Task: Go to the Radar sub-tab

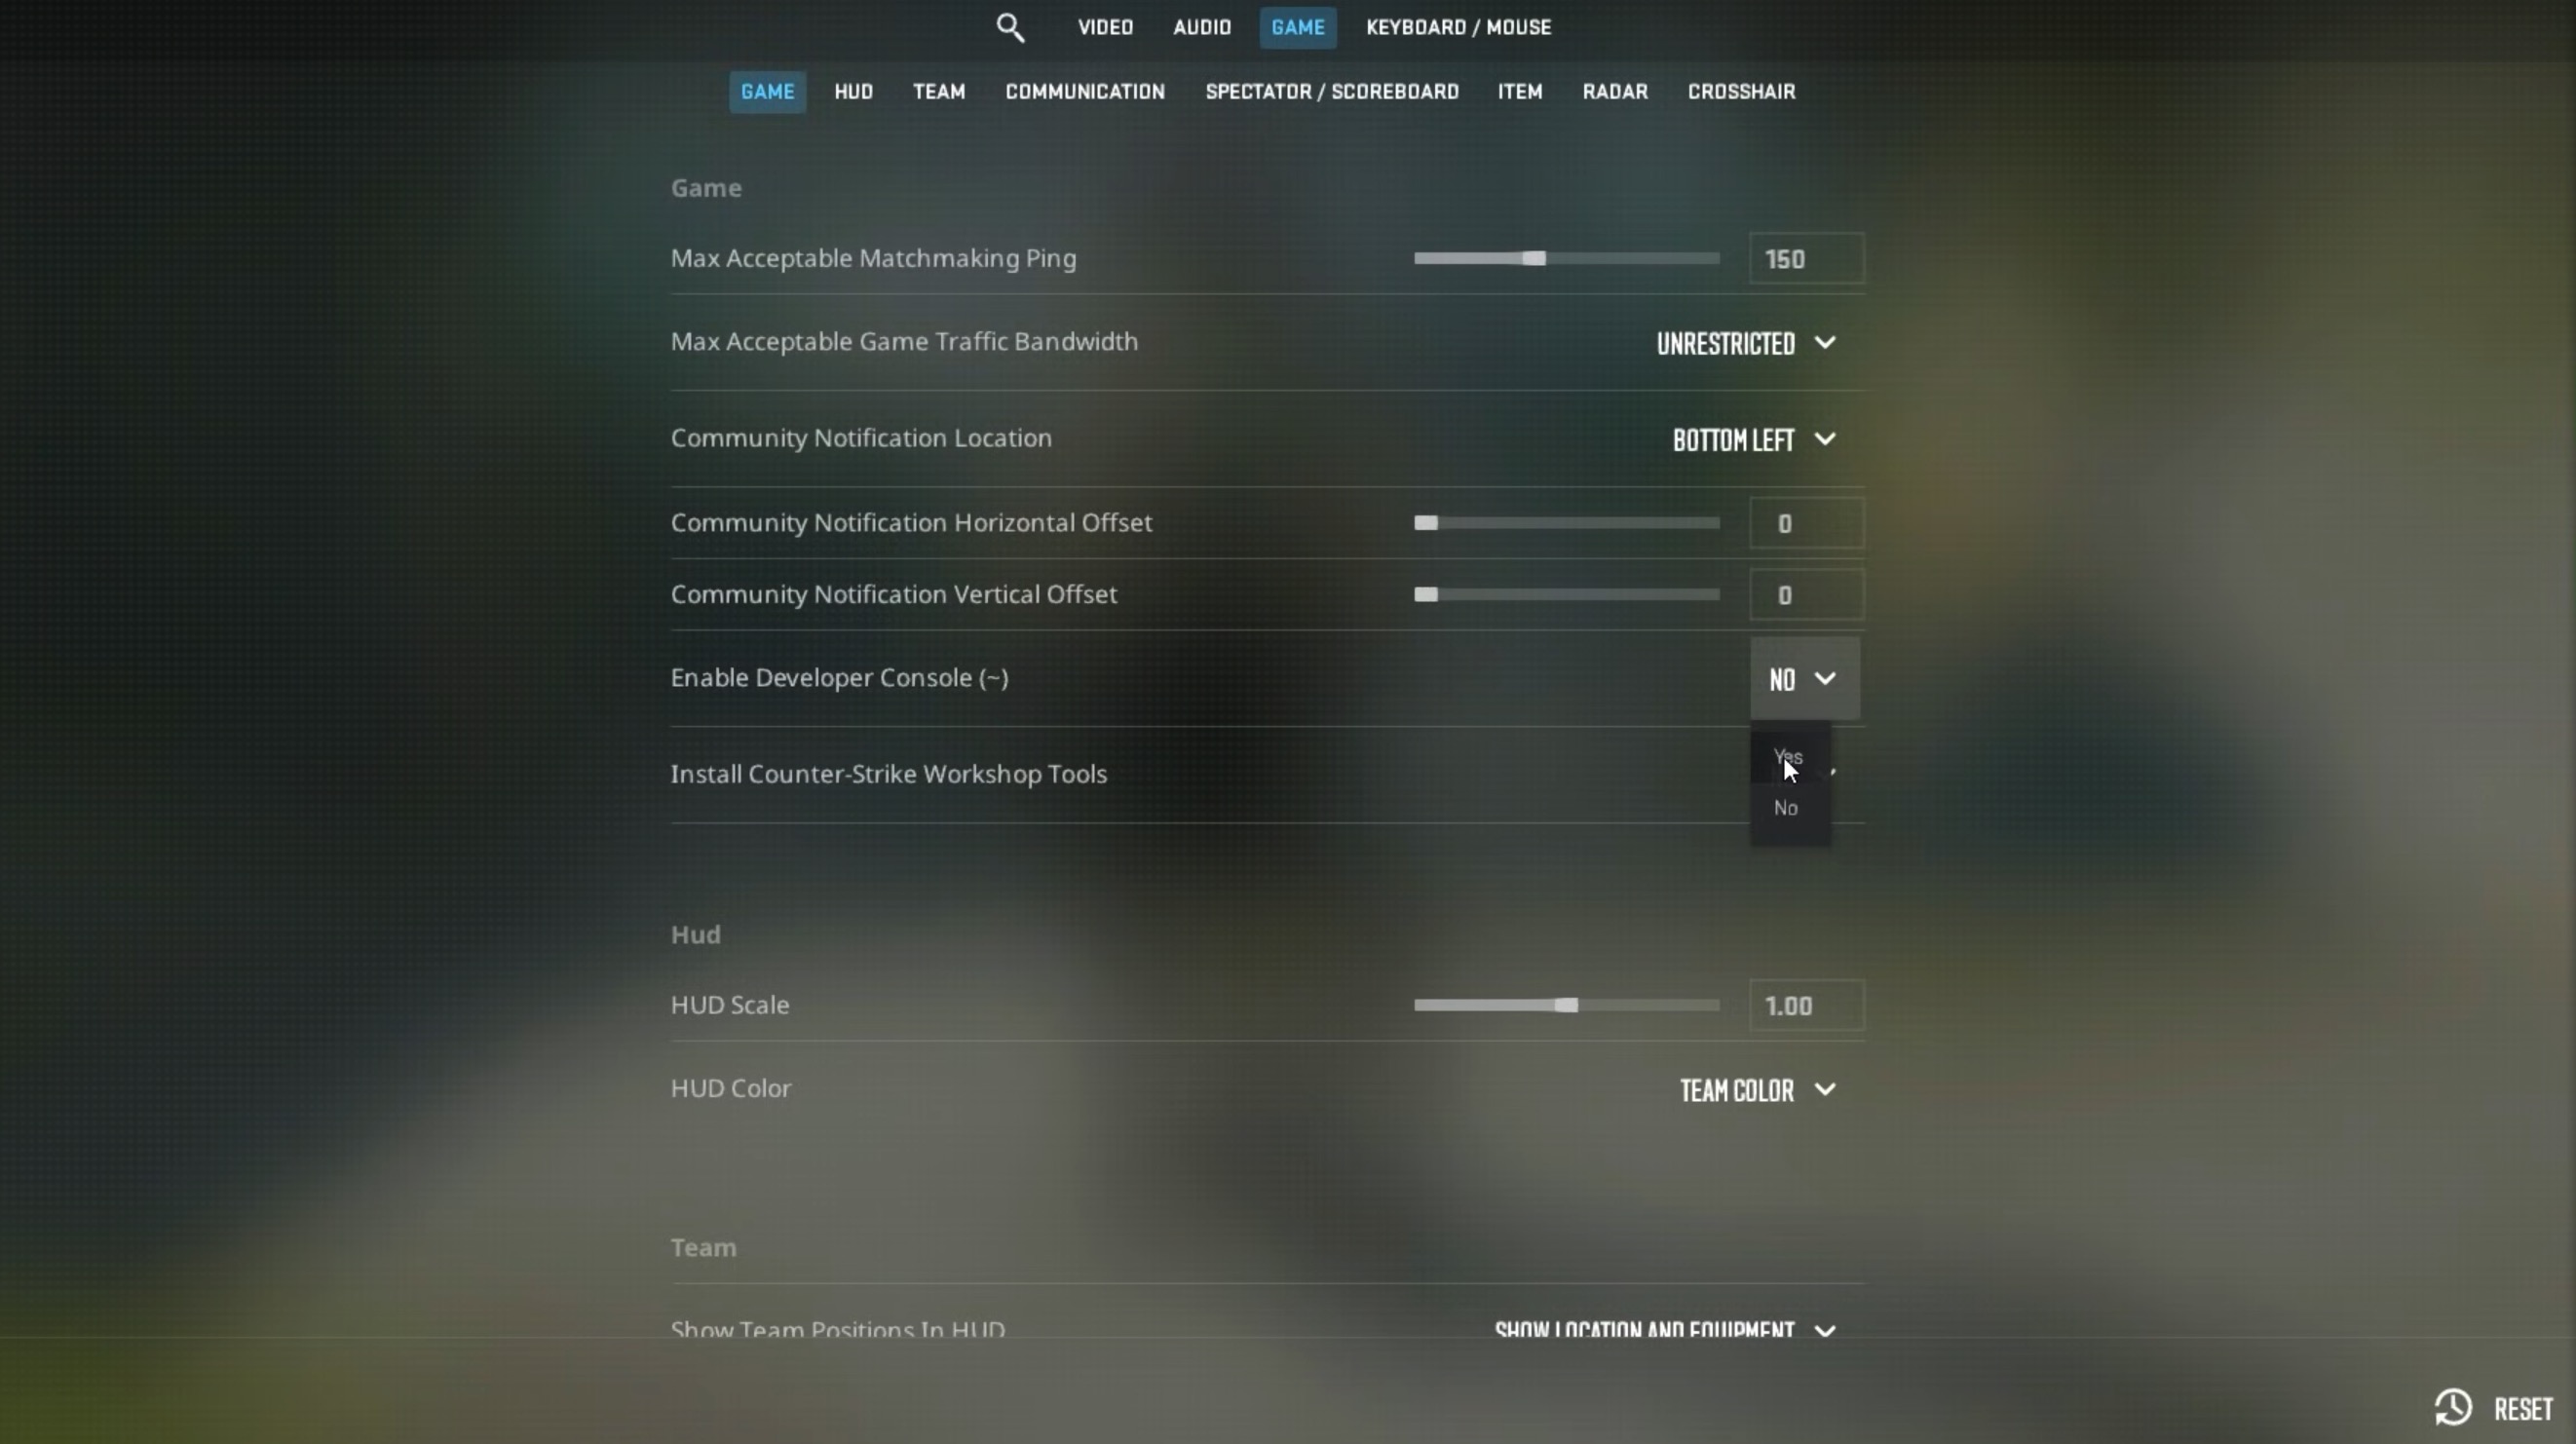Action: (x=1614, y=91)
